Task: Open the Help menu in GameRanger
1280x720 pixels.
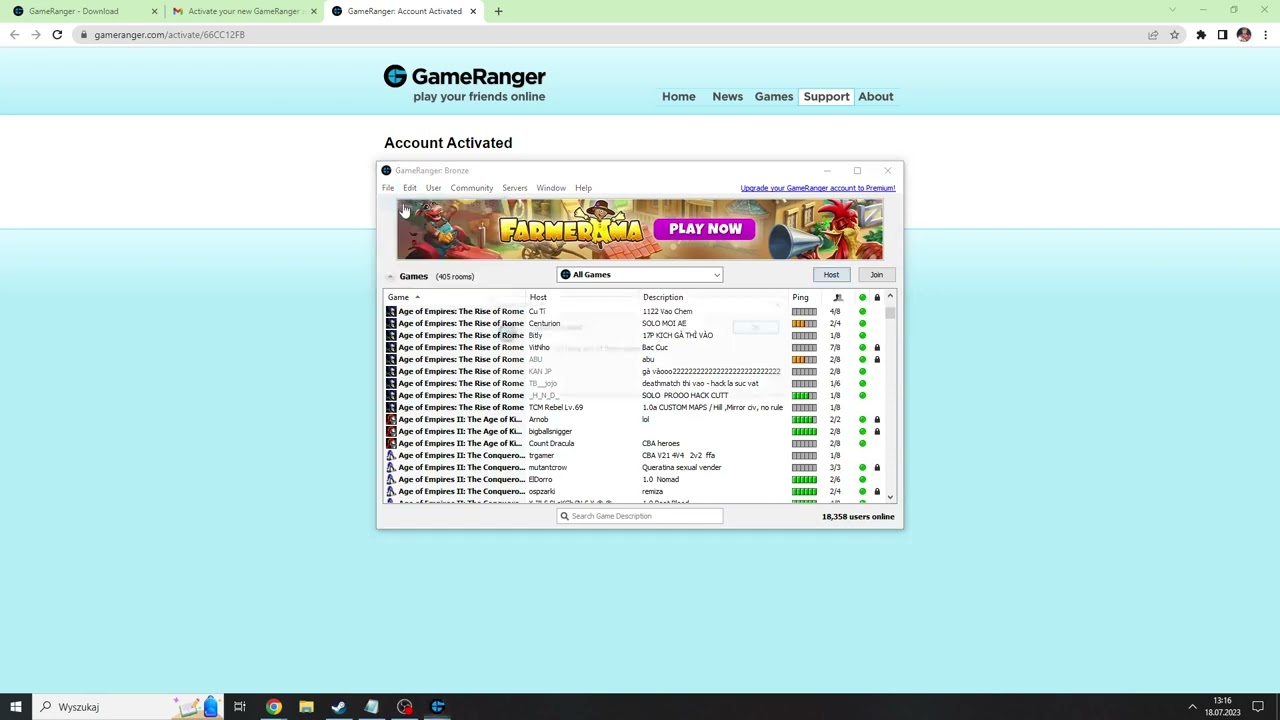Action: pyautogui.click(x=583, y=188)
